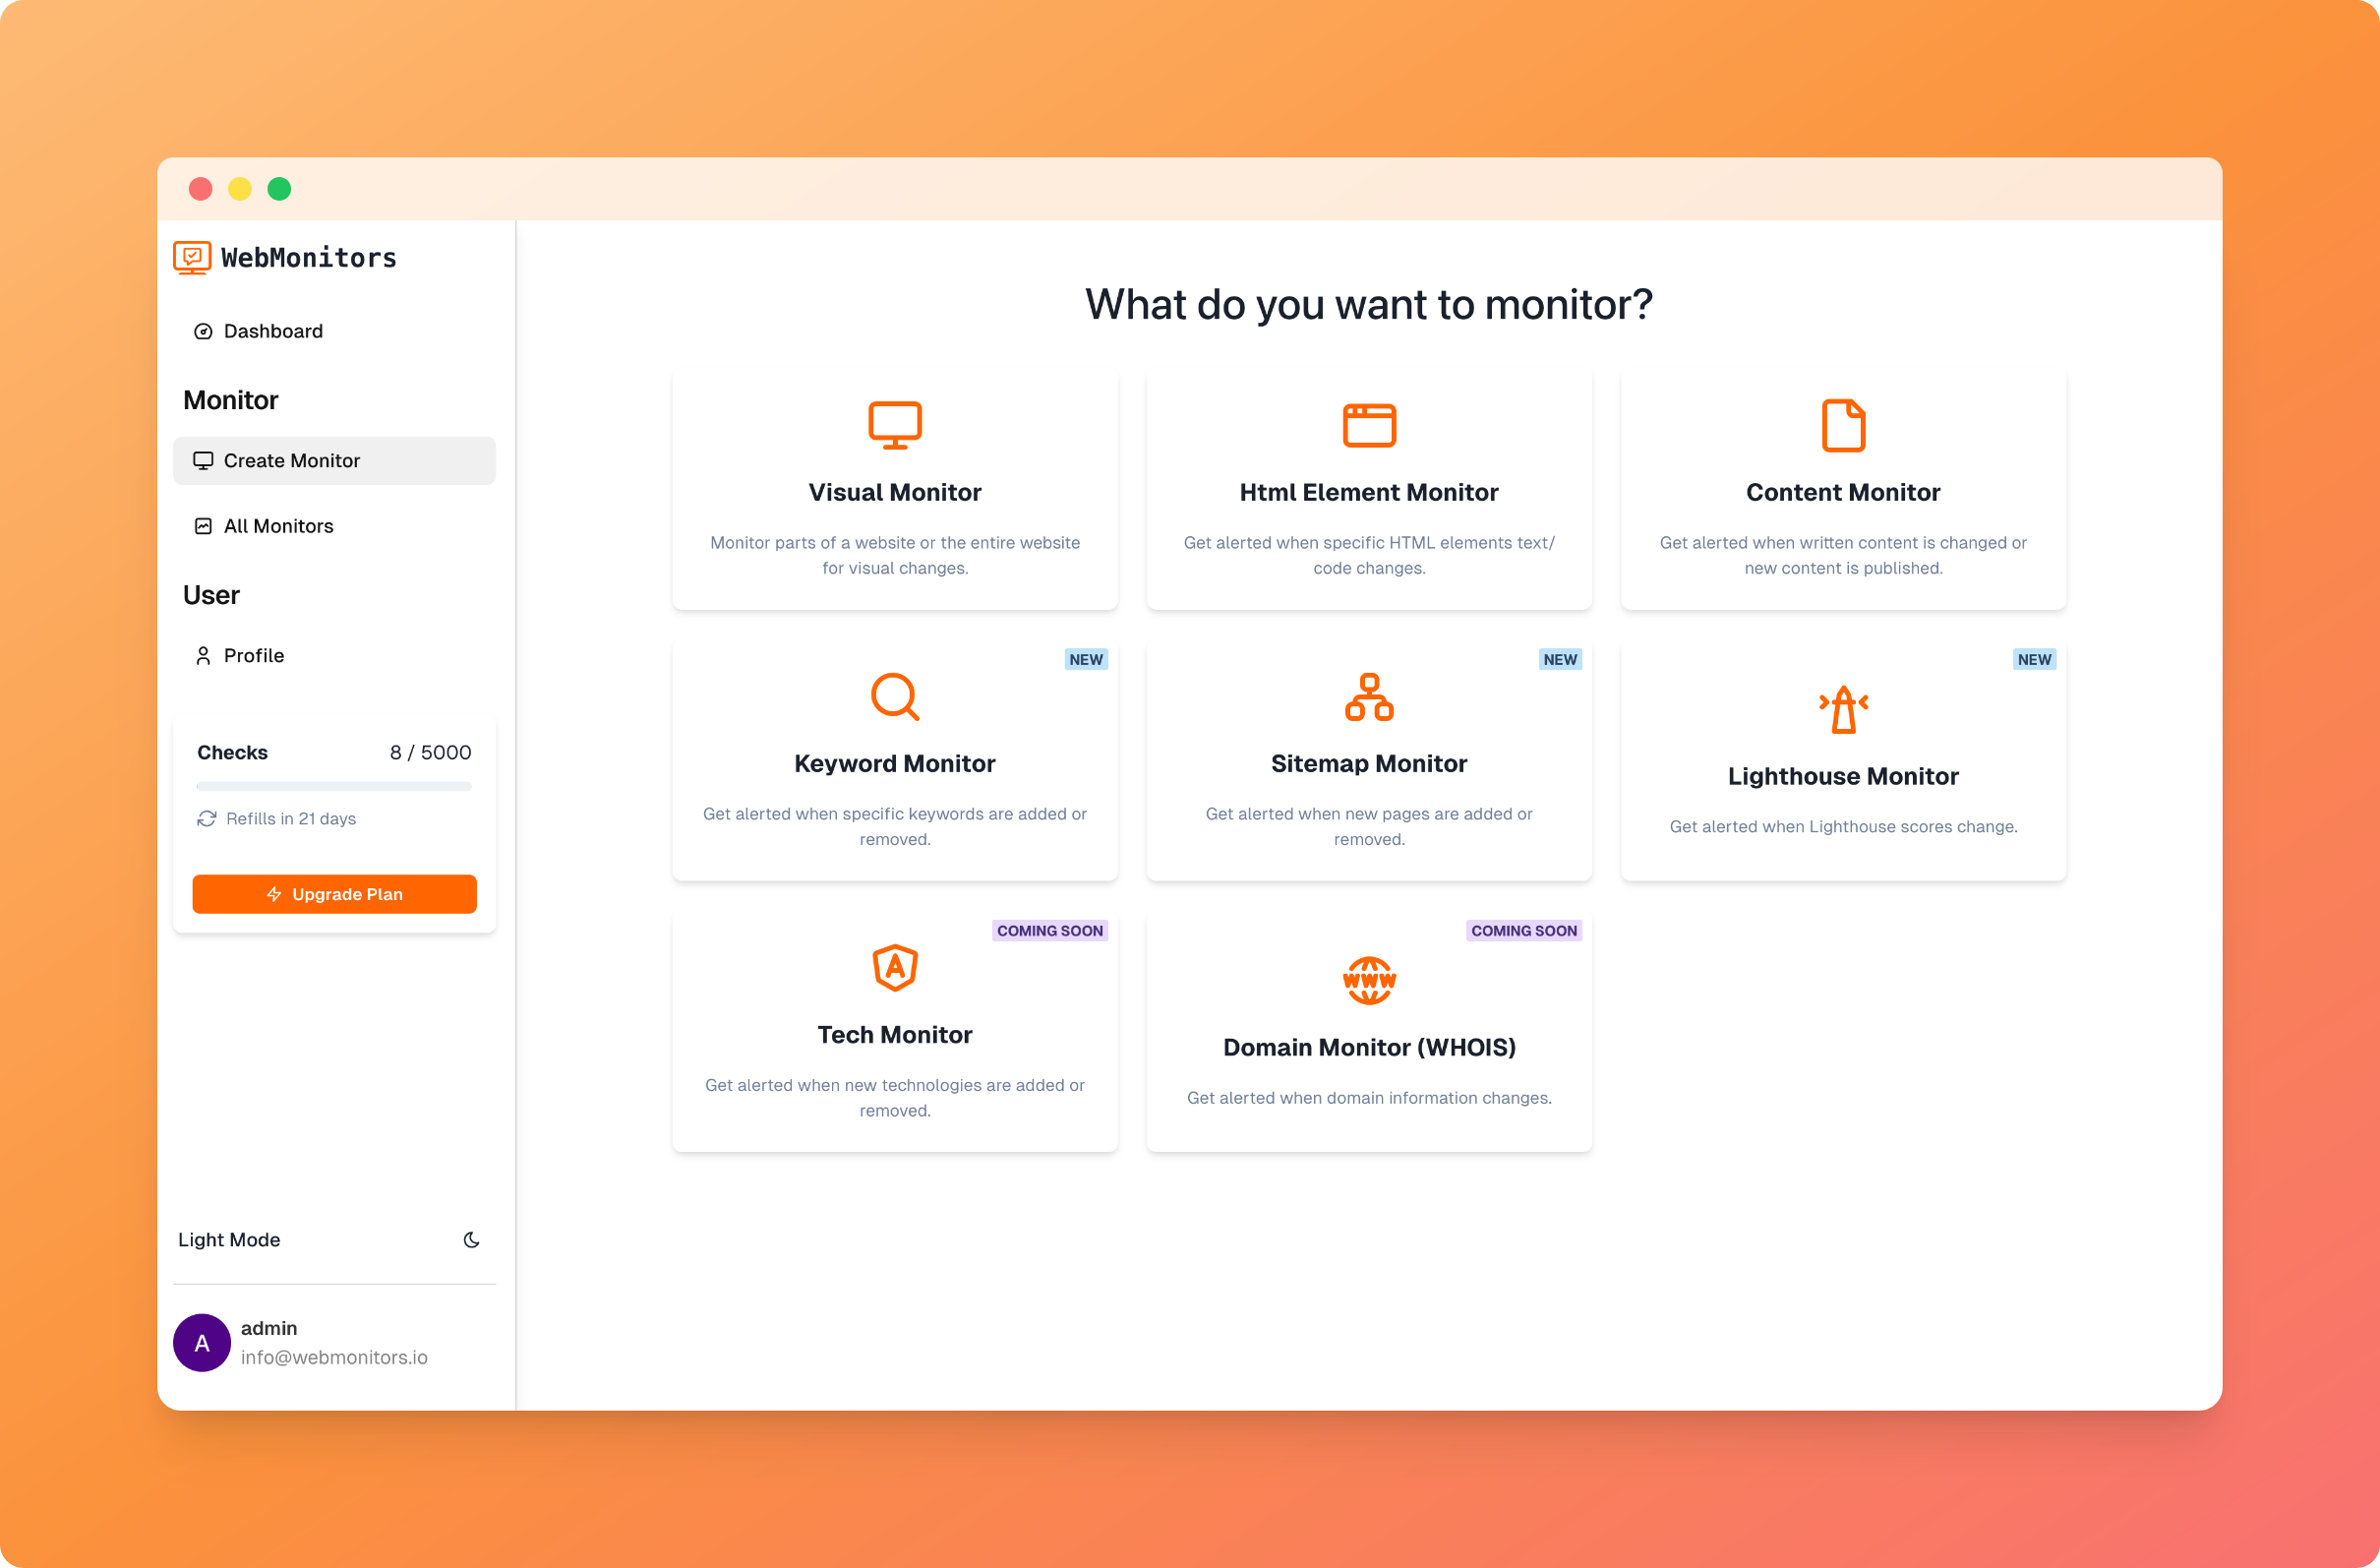Choose the Visual Monitor card title
Screen dimensions: 2380x1568
pos(895,492)
